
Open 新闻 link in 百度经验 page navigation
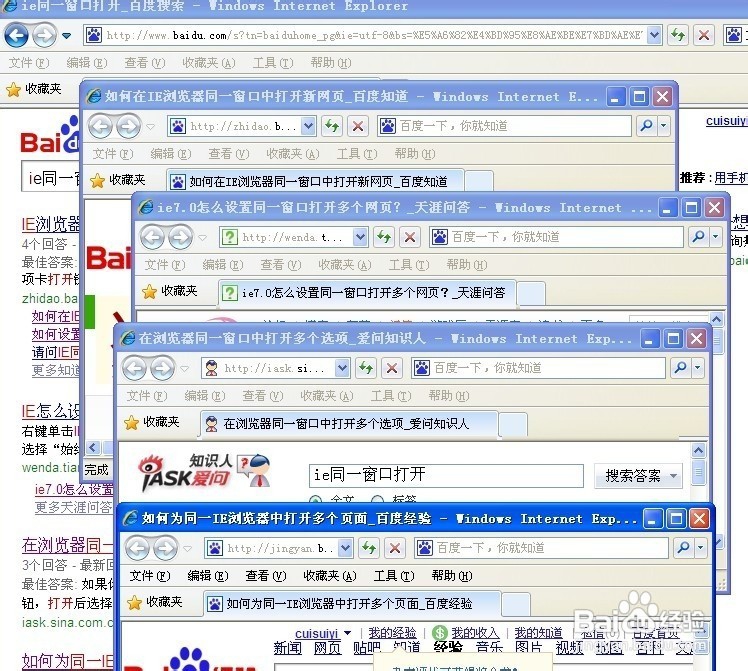[x=288, y=648]
